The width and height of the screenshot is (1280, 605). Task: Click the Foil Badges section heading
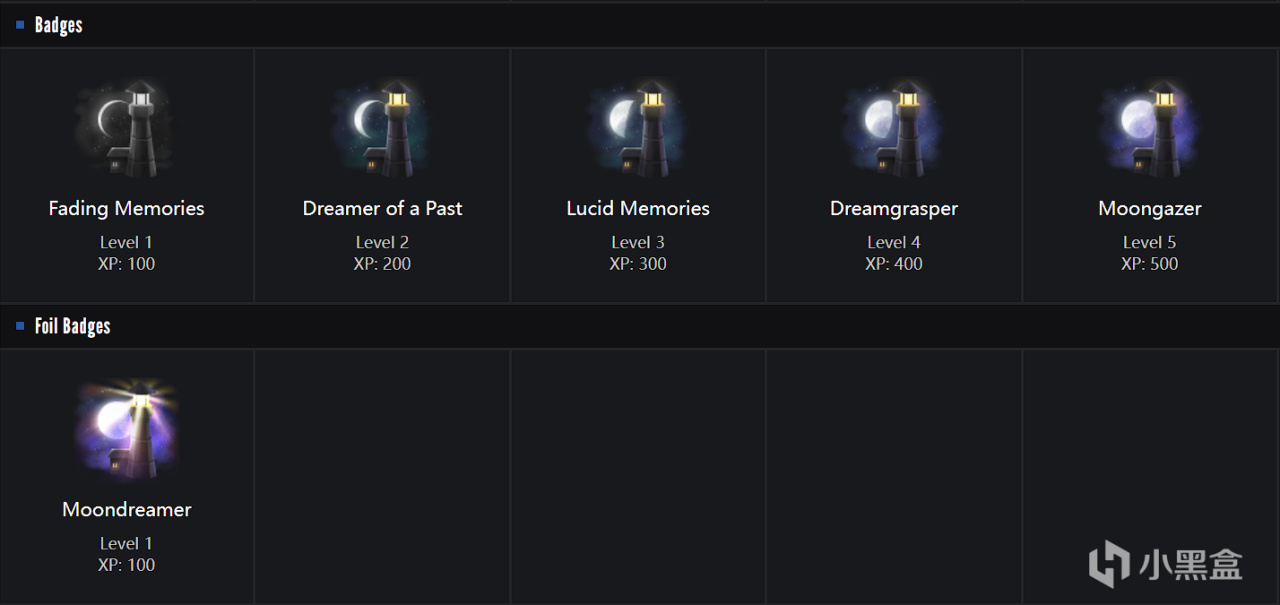tap(73, 326)
